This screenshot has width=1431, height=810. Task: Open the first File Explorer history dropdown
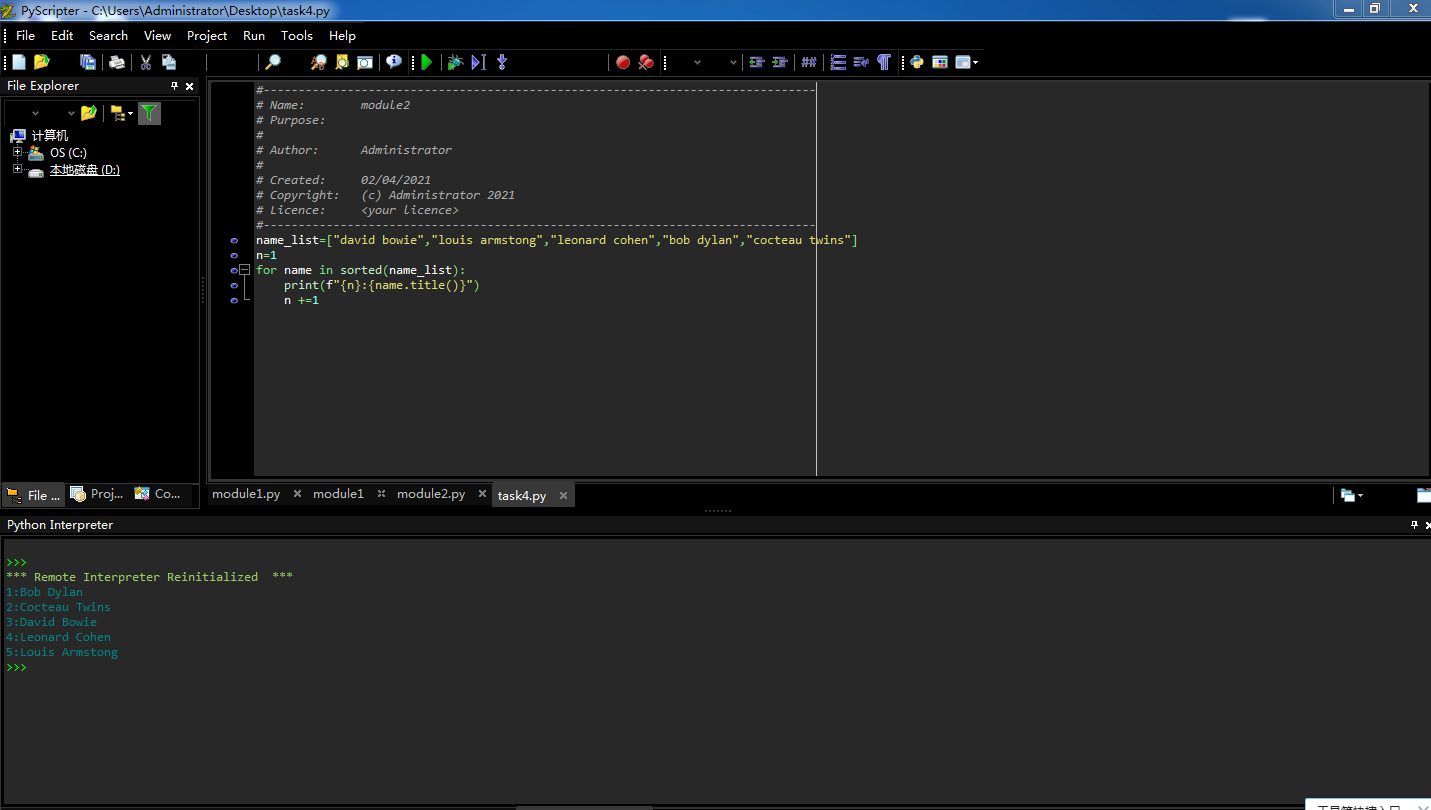(x=35, y=113)
